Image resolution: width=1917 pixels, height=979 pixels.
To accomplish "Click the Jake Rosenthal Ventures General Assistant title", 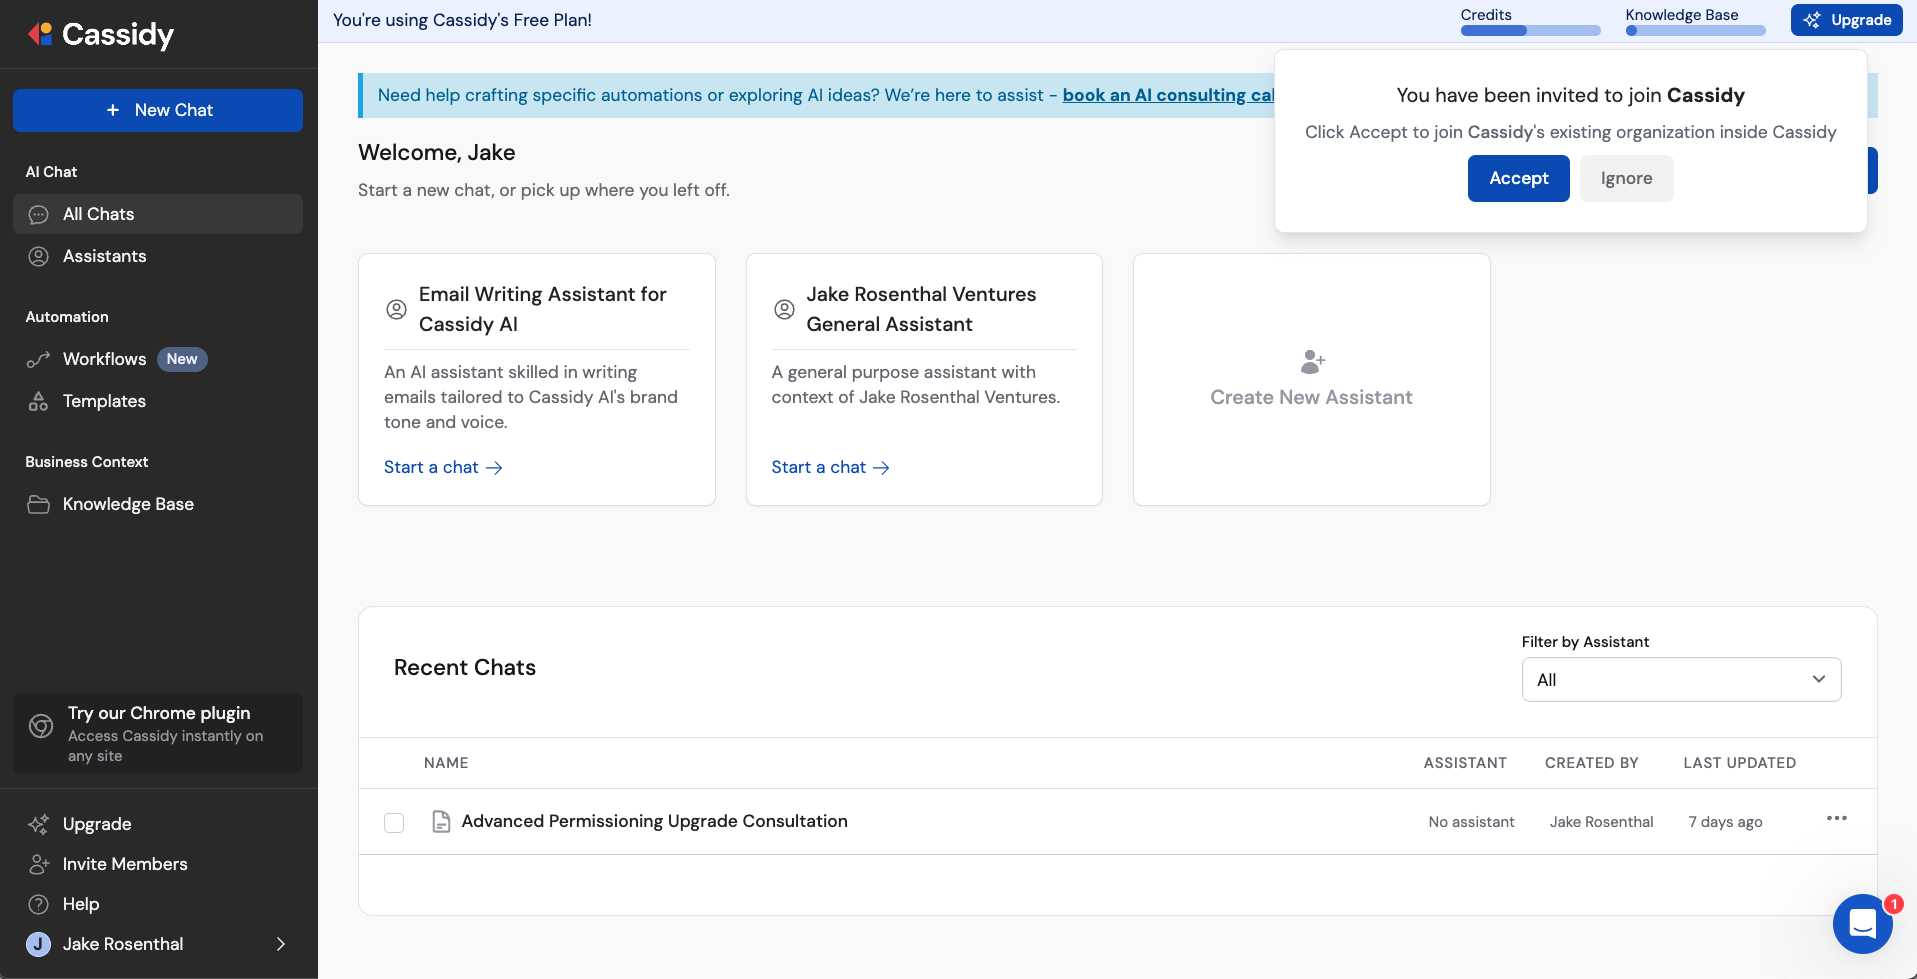I will tap(921, 310).
